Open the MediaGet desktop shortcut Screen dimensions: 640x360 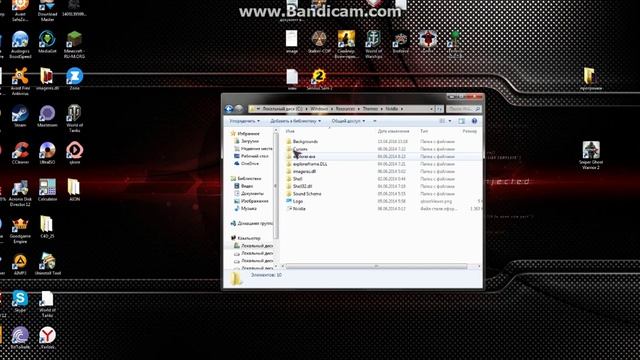click(x=47, y=42)
